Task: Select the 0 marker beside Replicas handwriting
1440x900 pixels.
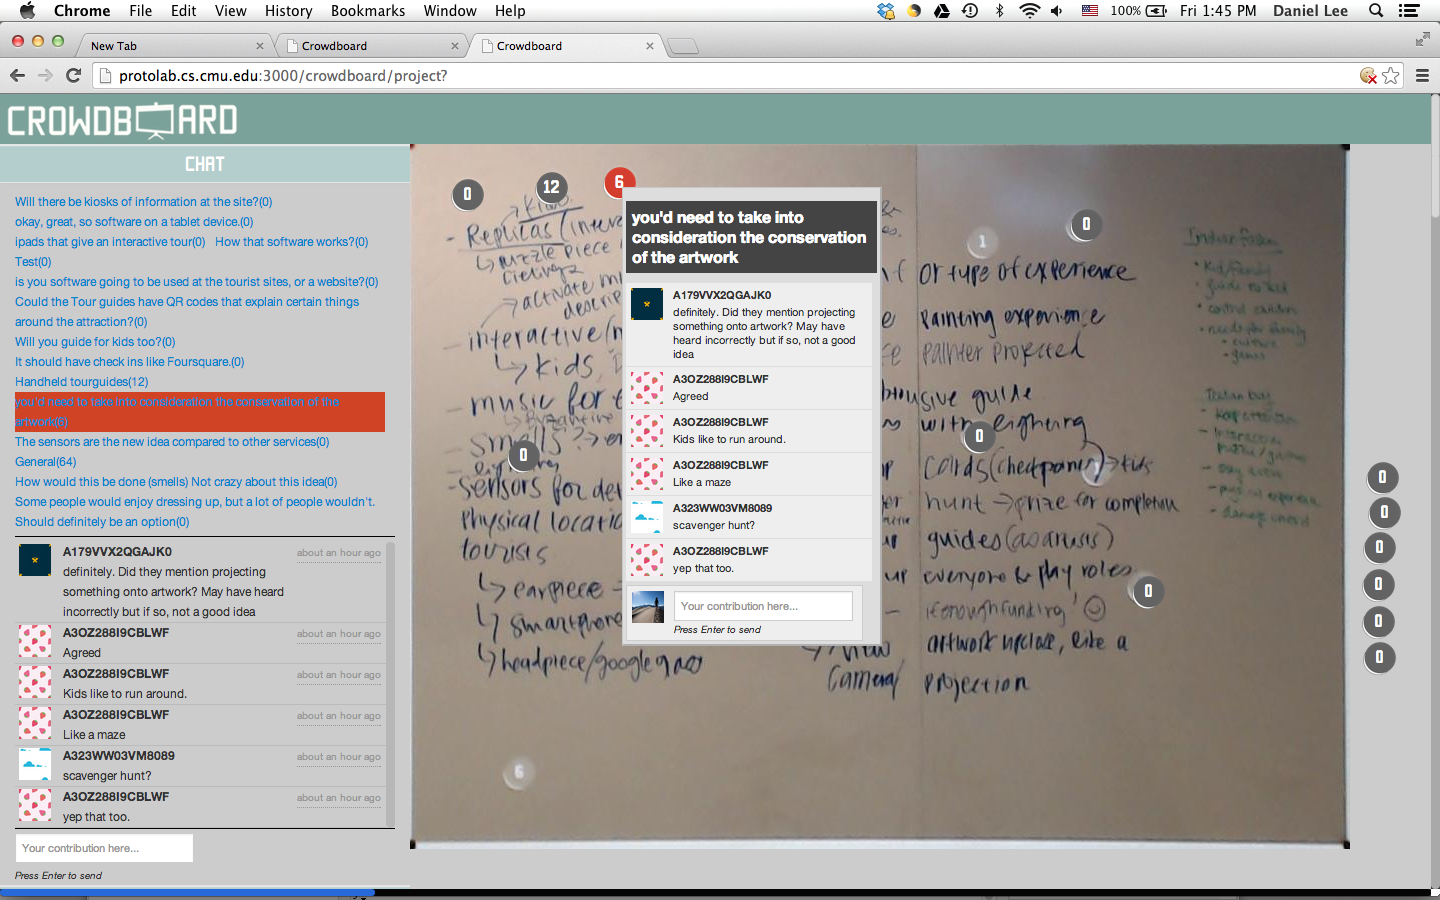Action: pyautogui.click(x=467, y=194)
